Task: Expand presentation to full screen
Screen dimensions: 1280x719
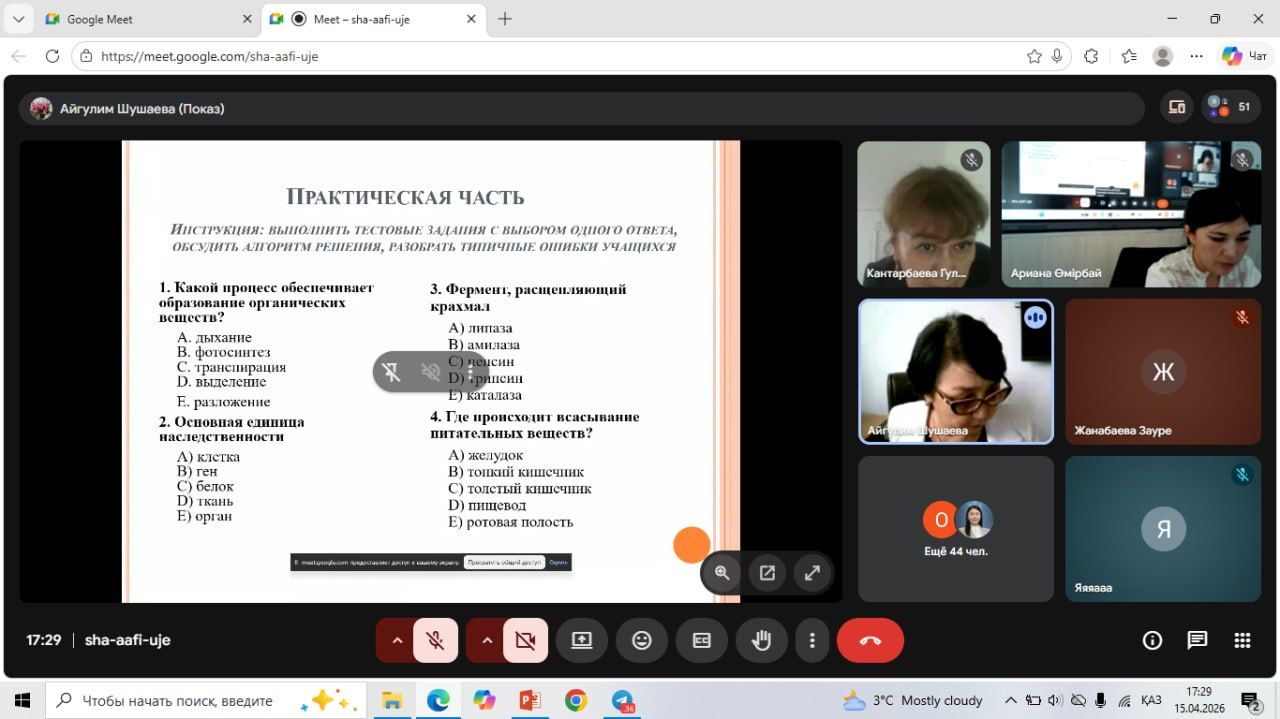Action: [x=813, y=573]
